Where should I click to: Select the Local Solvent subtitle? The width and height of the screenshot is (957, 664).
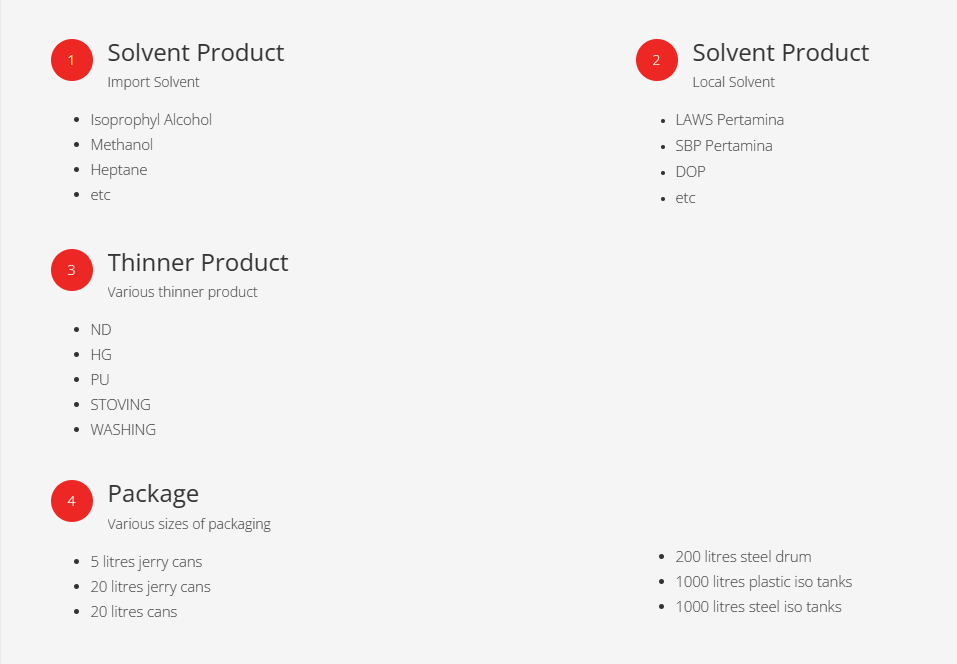pyautogui.click(x=733, y=82)
